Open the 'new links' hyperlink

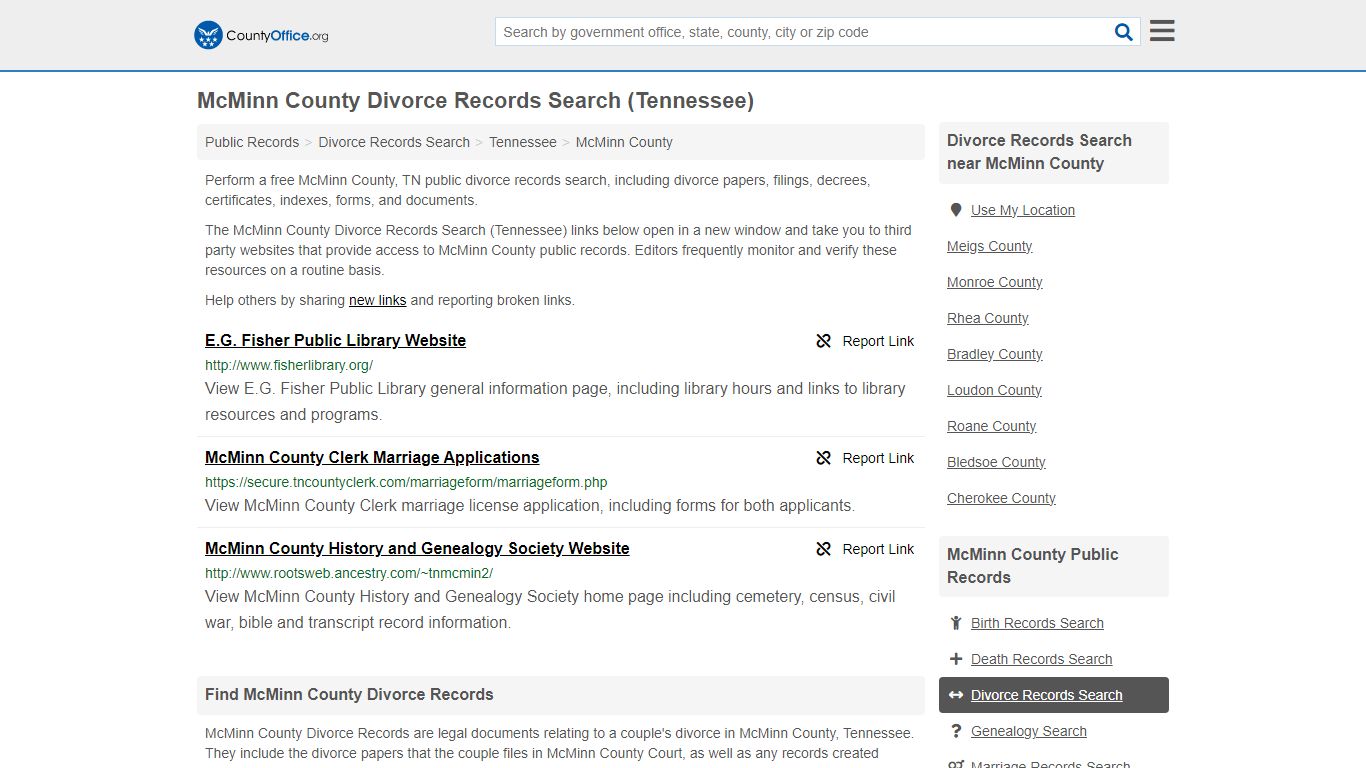(x=378, y=300)
